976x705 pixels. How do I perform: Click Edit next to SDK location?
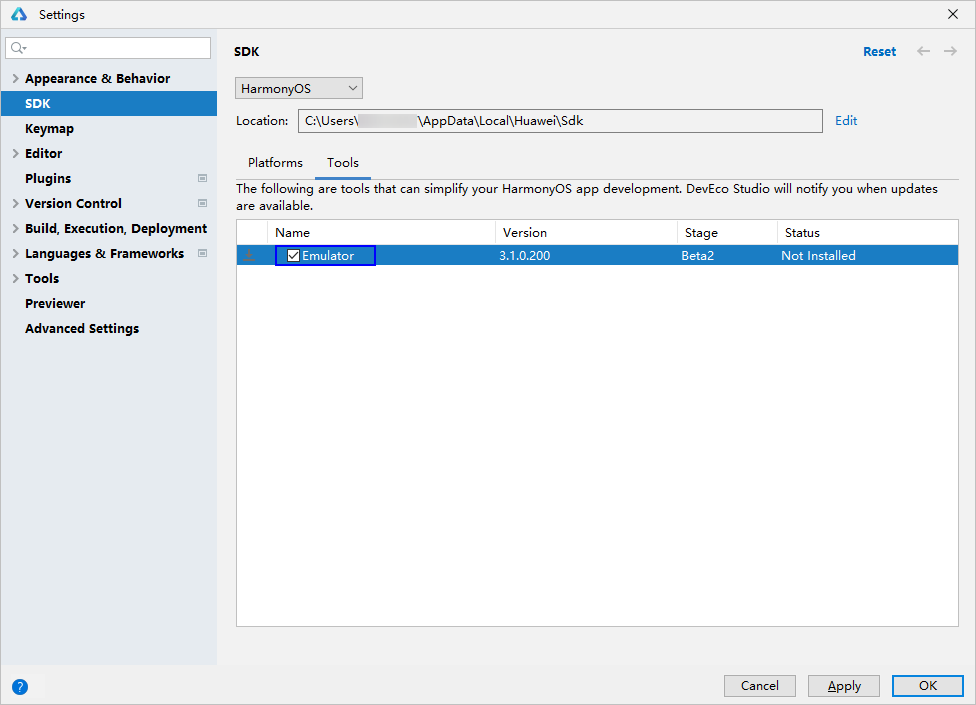point(846,121)
